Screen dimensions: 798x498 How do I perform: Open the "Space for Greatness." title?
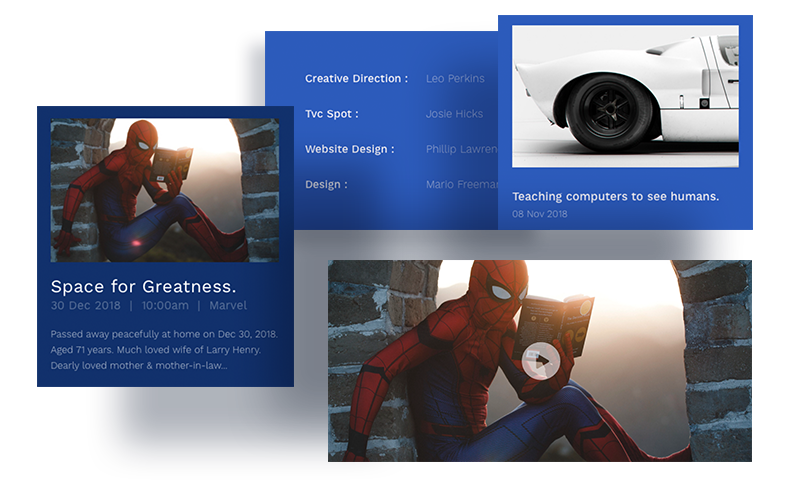point(143,287)
